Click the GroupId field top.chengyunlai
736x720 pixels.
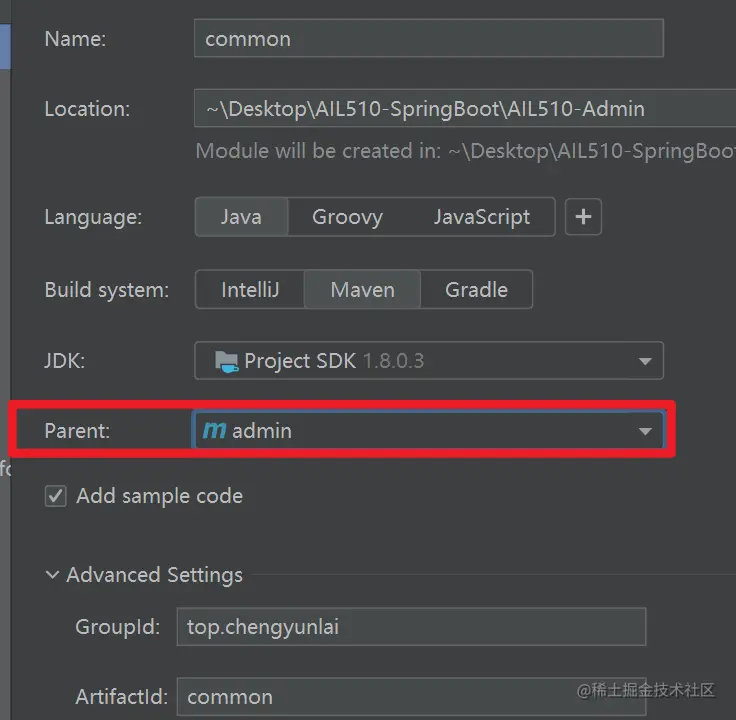[x=410, y=627]
